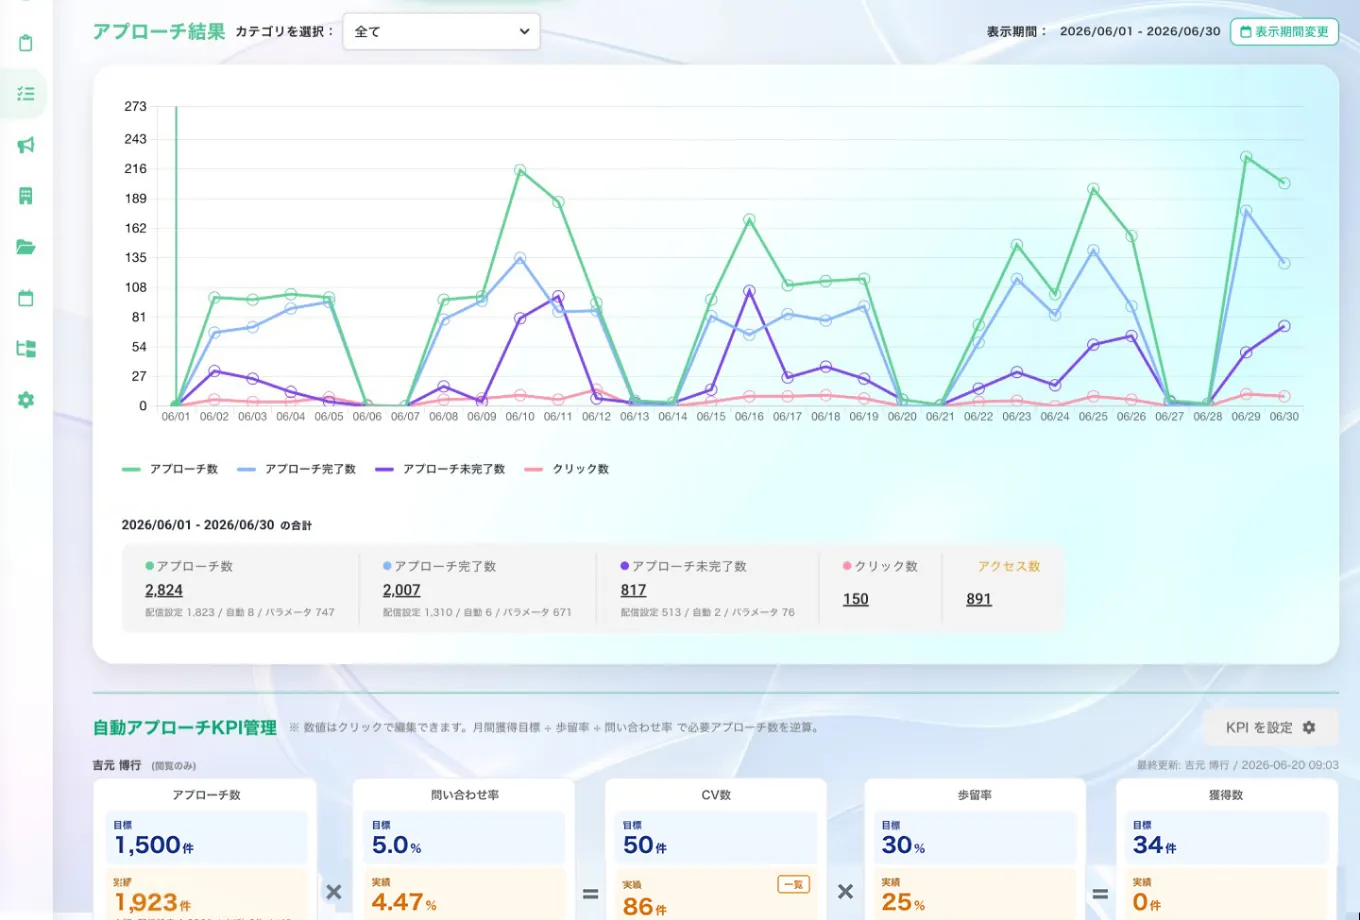
Task: Click the アプローチ結果 heading
Action: [159, 31]
